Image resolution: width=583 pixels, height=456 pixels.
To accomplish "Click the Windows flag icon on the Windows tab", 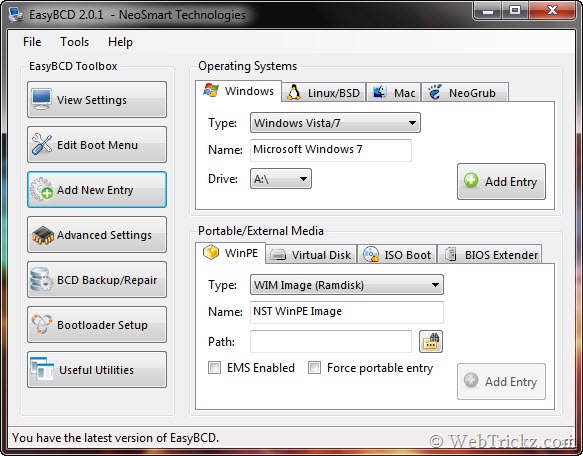I will coord(211,90).
